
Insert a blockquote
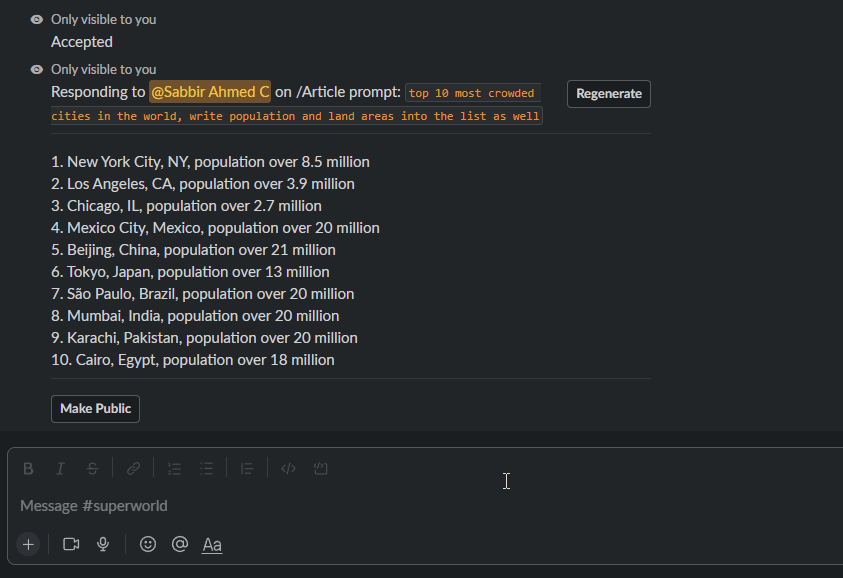[x=247, y=468]
